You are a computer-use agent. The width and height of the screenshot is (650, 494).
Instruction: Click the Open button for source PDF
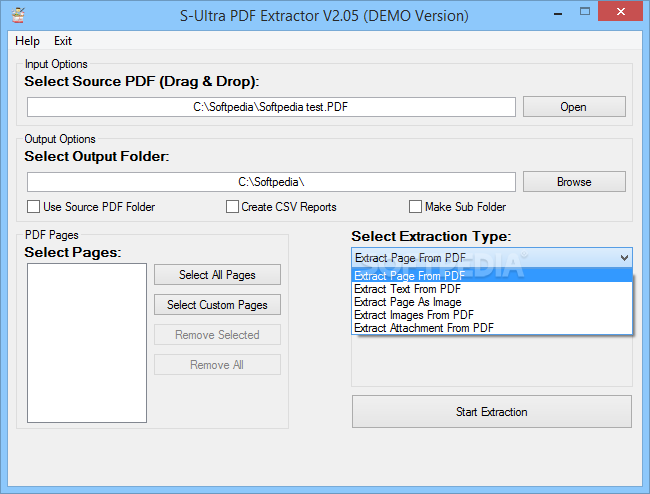point(574,107)
